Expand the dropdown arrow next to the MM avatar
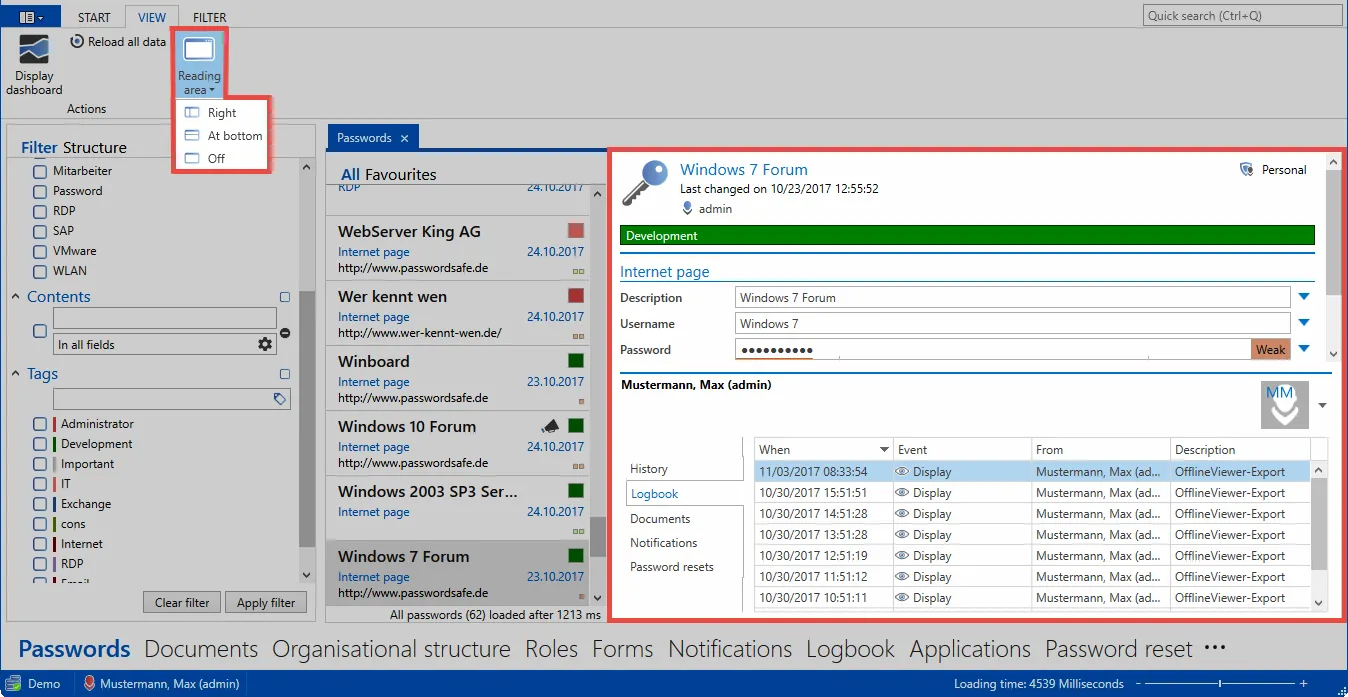This screenshot has width=1348, height=697. click(1323, 405)
